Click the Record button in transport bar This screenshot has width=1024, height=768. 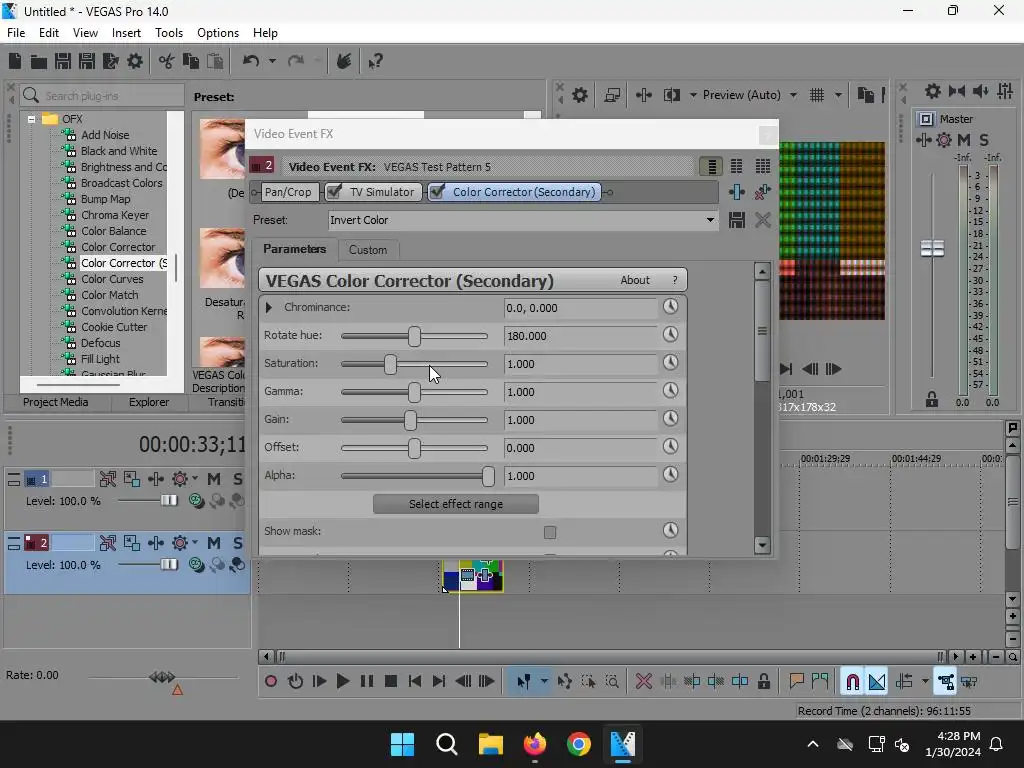click(271, 682)
